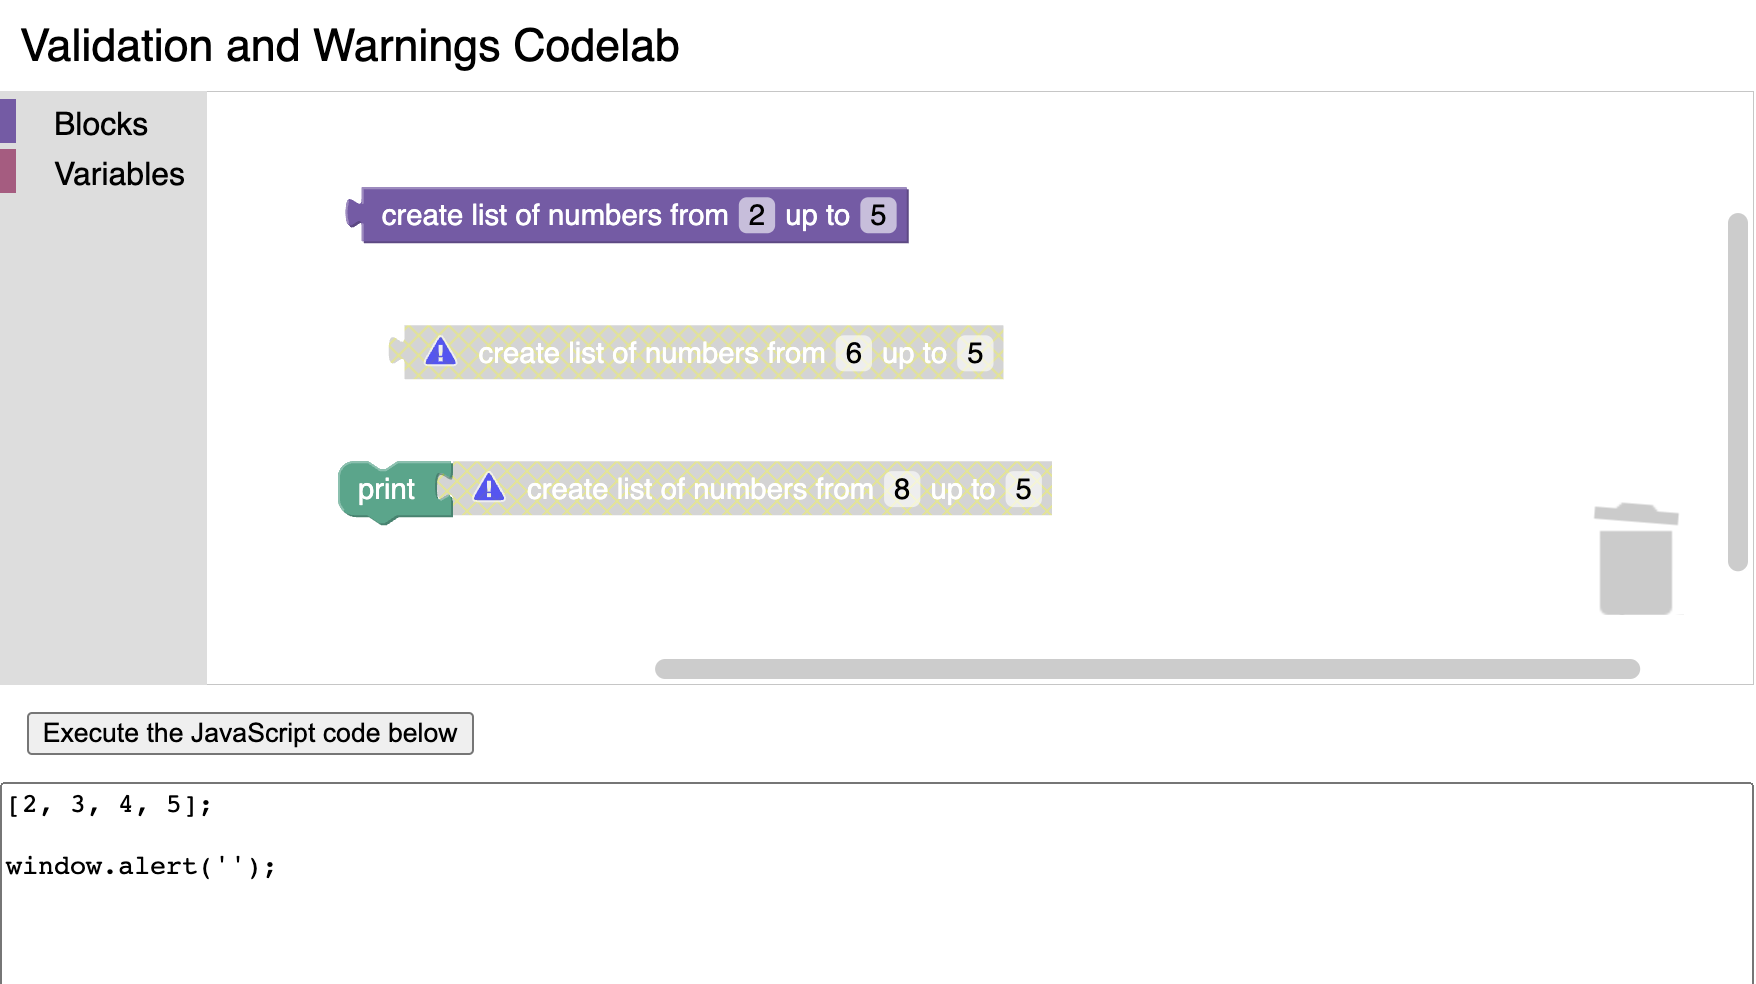Viewport: 1756px width, 984px height.
Task: Edit end value 5 in the second block
Action: 975,353
